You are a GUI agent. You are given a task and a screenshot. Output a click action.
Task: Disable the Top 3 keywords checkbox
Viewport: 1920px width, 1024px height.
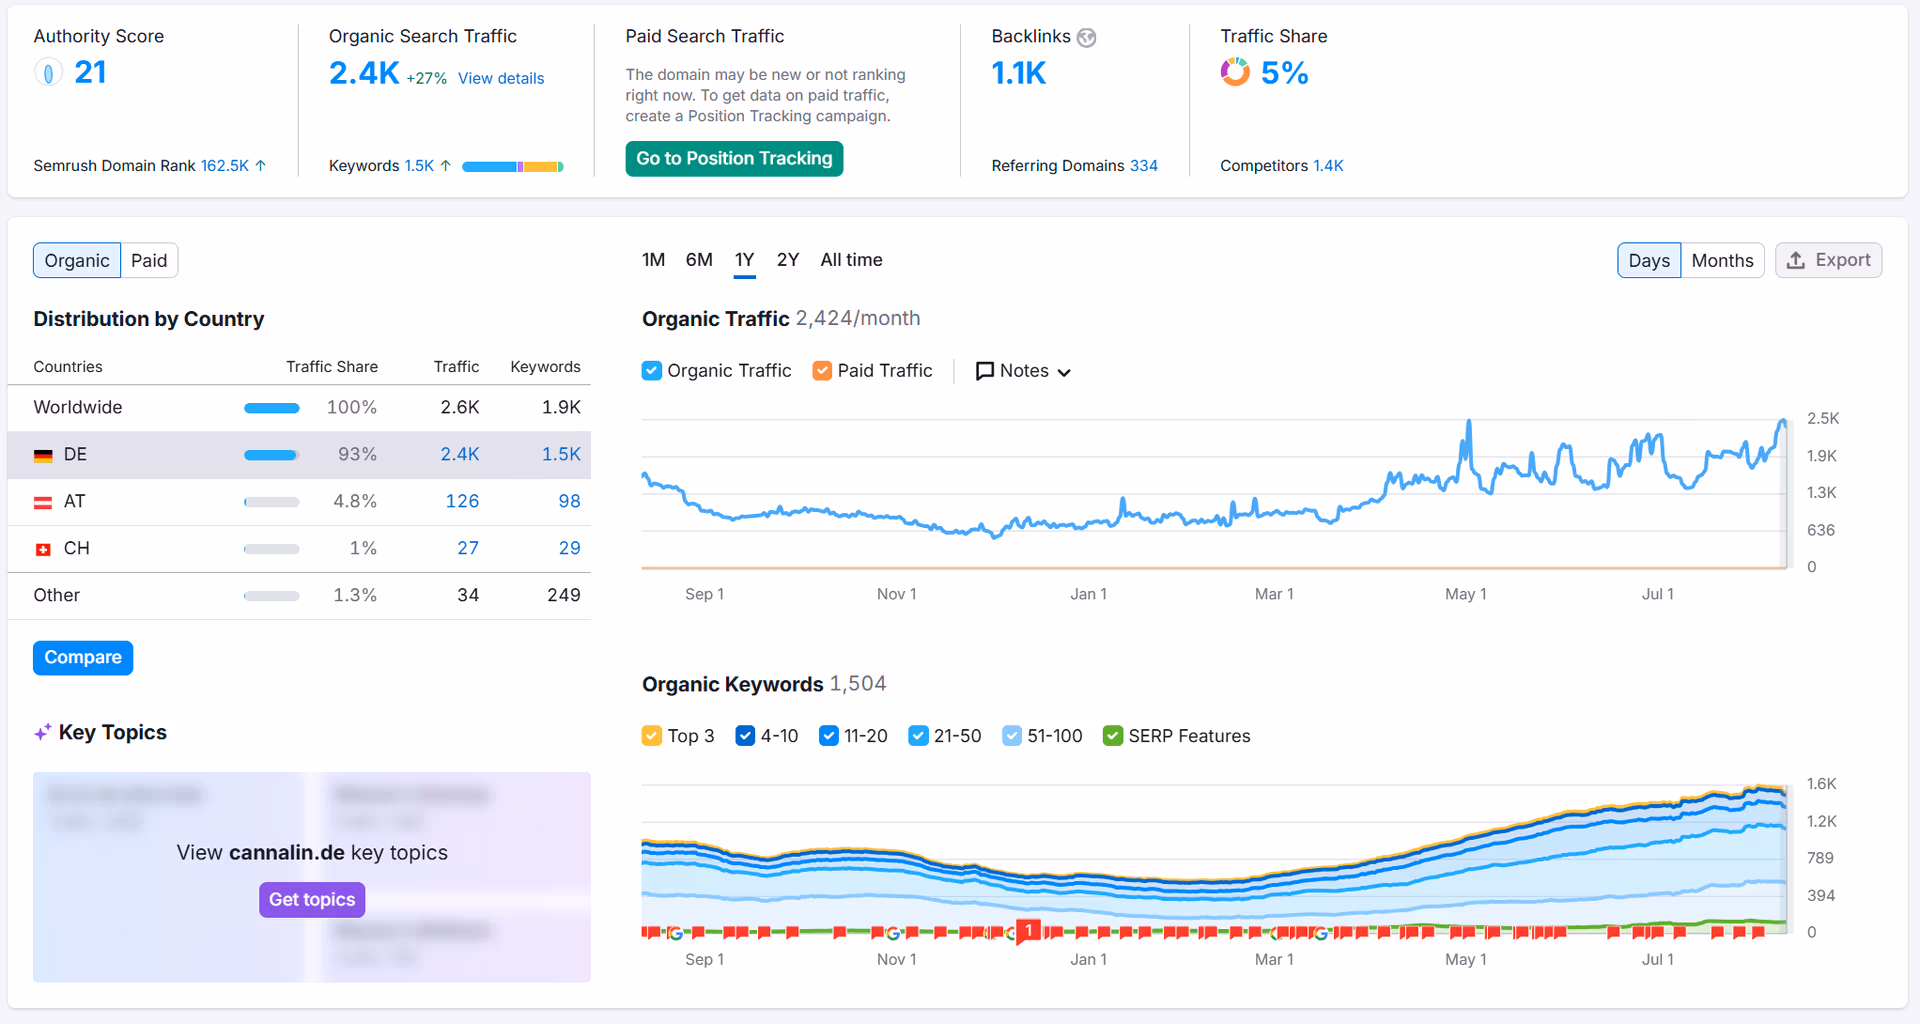tap(652, 736)
